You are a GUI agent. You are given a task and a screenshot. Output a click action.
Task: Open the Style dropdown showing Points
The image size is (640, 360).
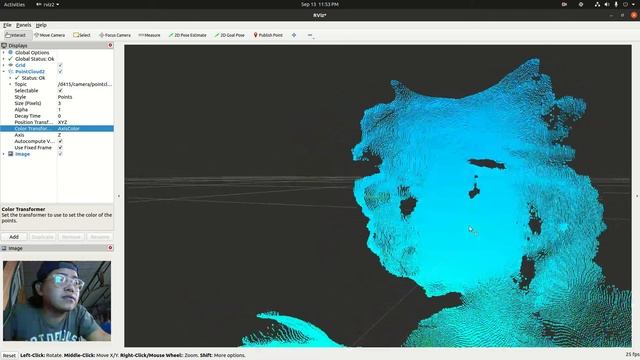click(x=85, y=97)
